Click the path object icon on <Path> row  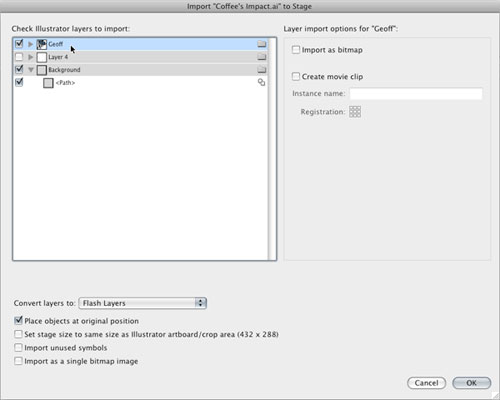262,82
